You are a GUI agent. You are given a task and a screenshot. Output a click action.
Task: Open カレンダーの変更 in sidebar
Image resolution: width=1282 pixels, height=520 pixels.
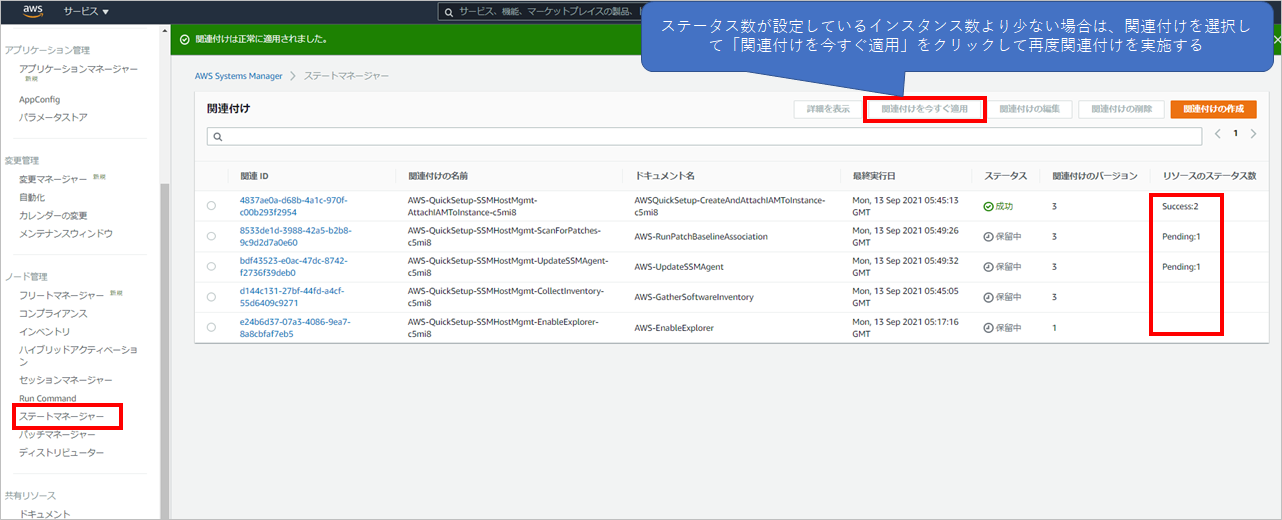(53, 215)
